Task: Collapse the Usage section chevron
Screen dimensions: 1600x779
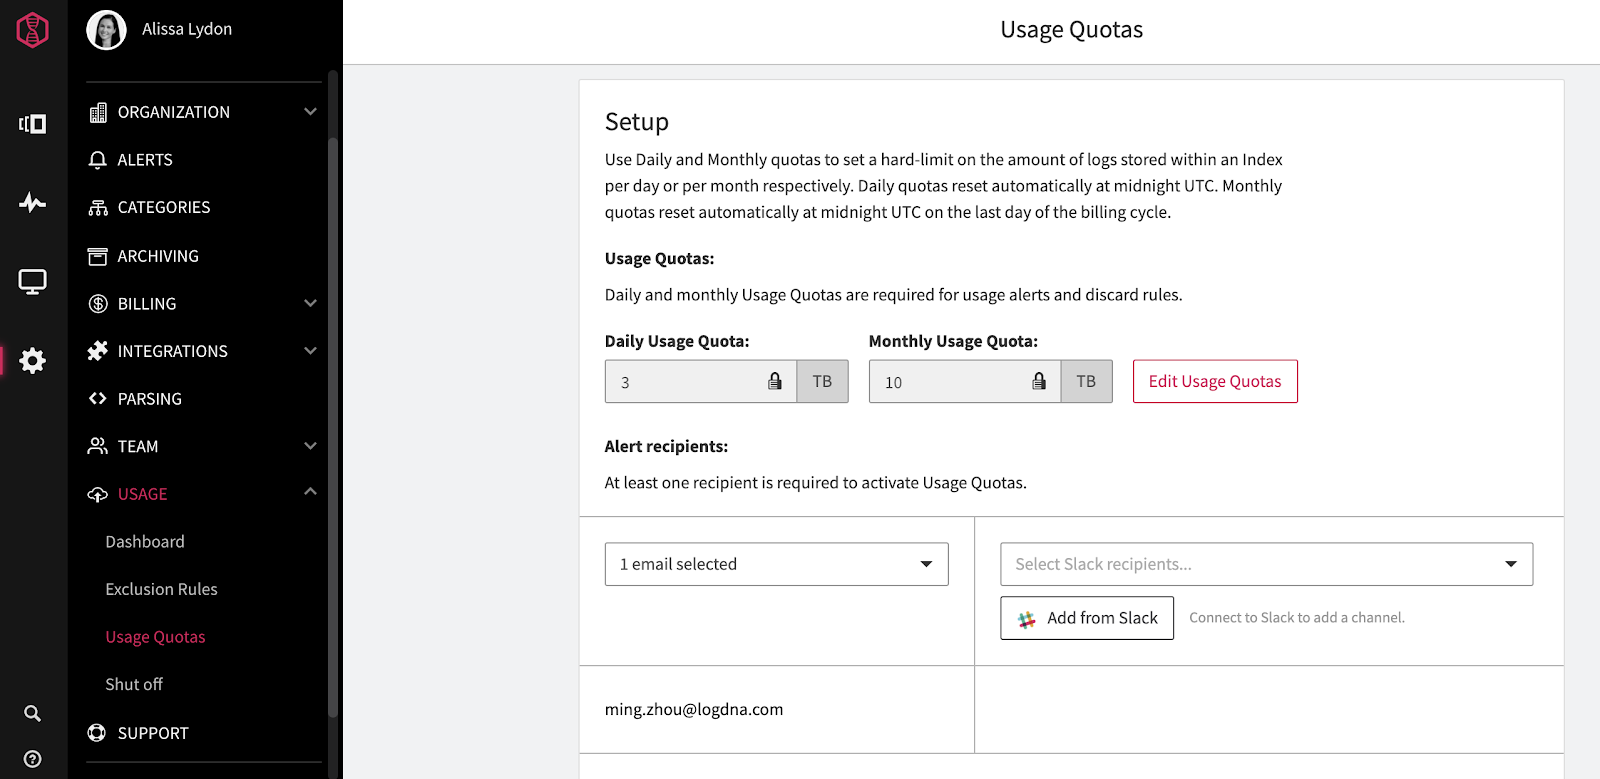Action: (310, 492)
